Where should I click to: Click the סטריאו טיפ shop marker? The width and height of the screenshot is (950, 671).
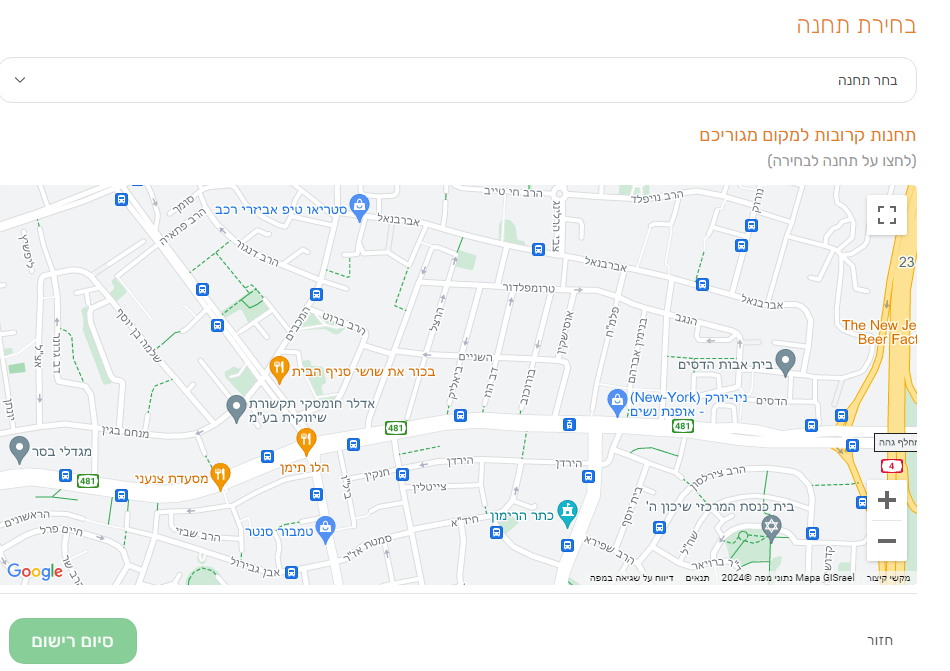(359, 208)
